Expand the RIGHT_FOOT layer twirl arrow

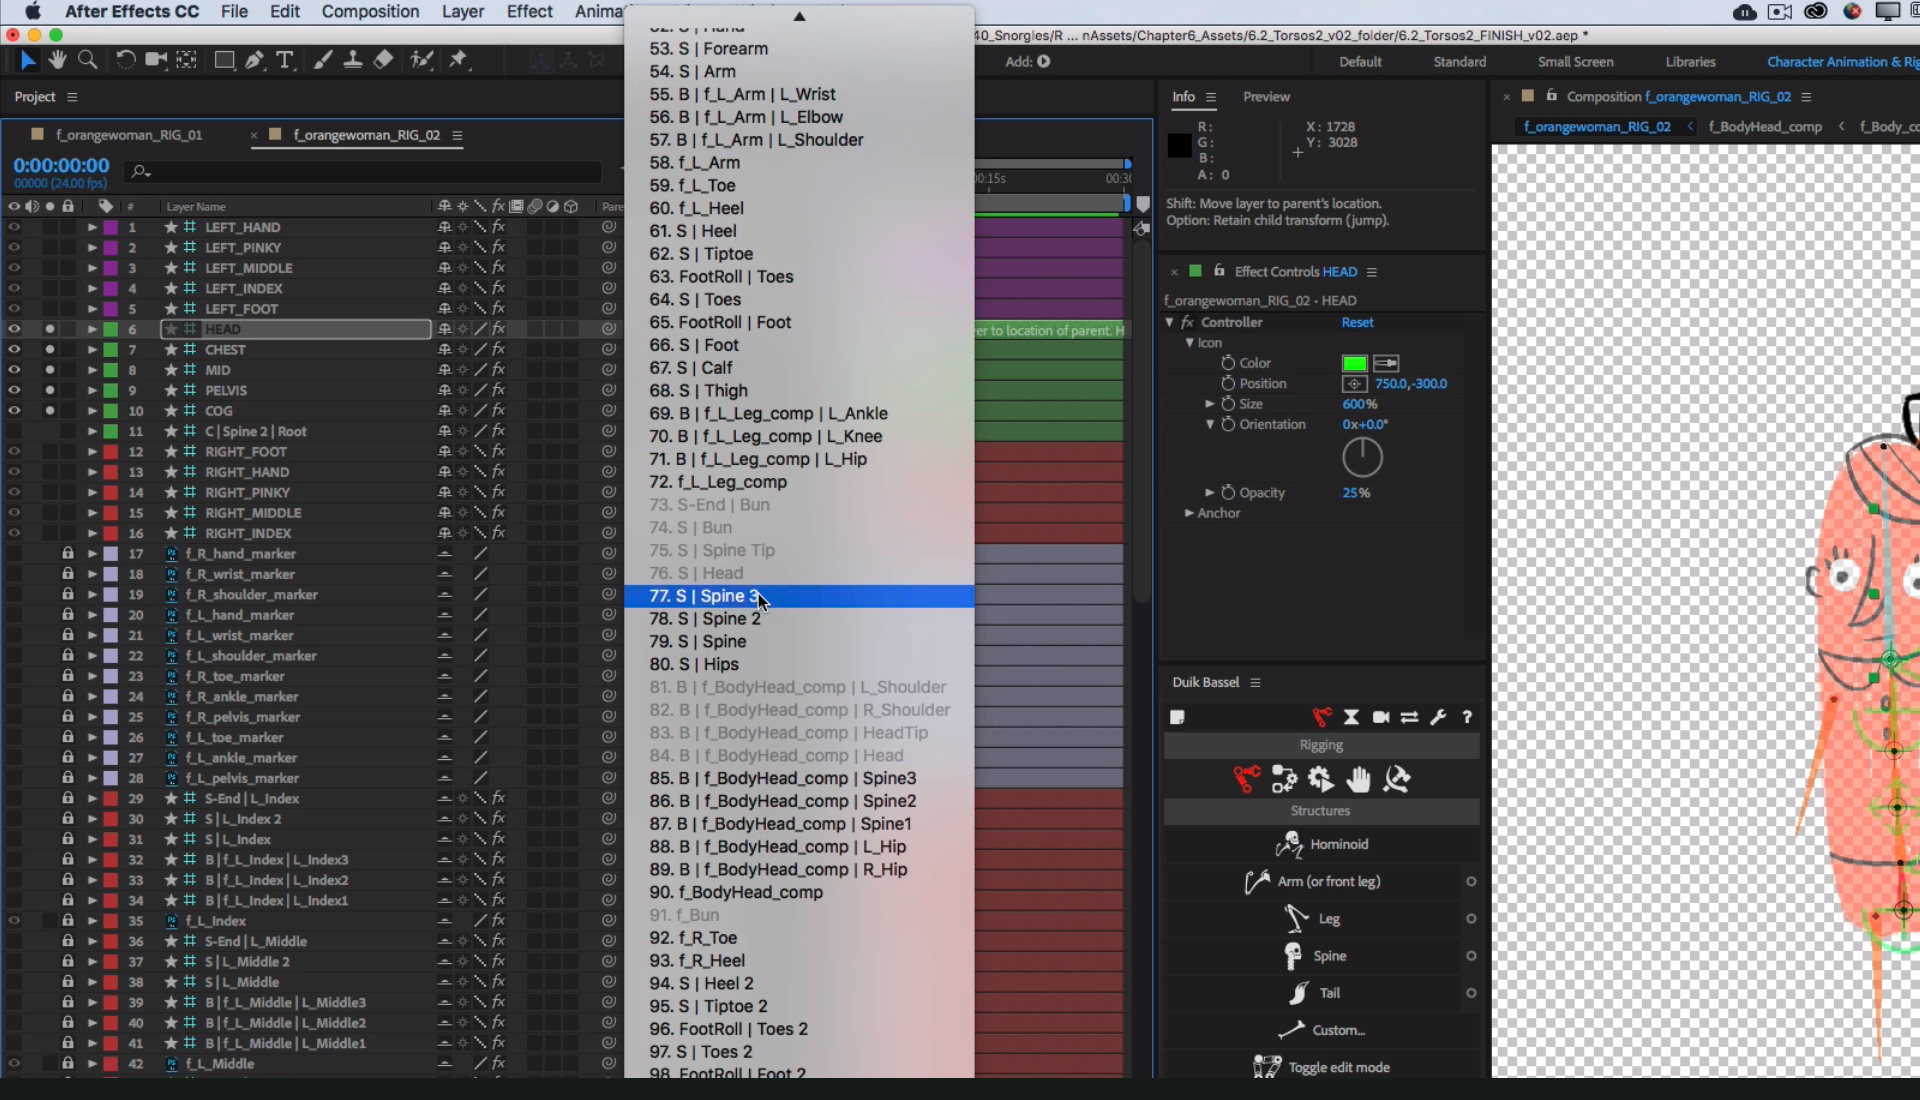[92, 452]
